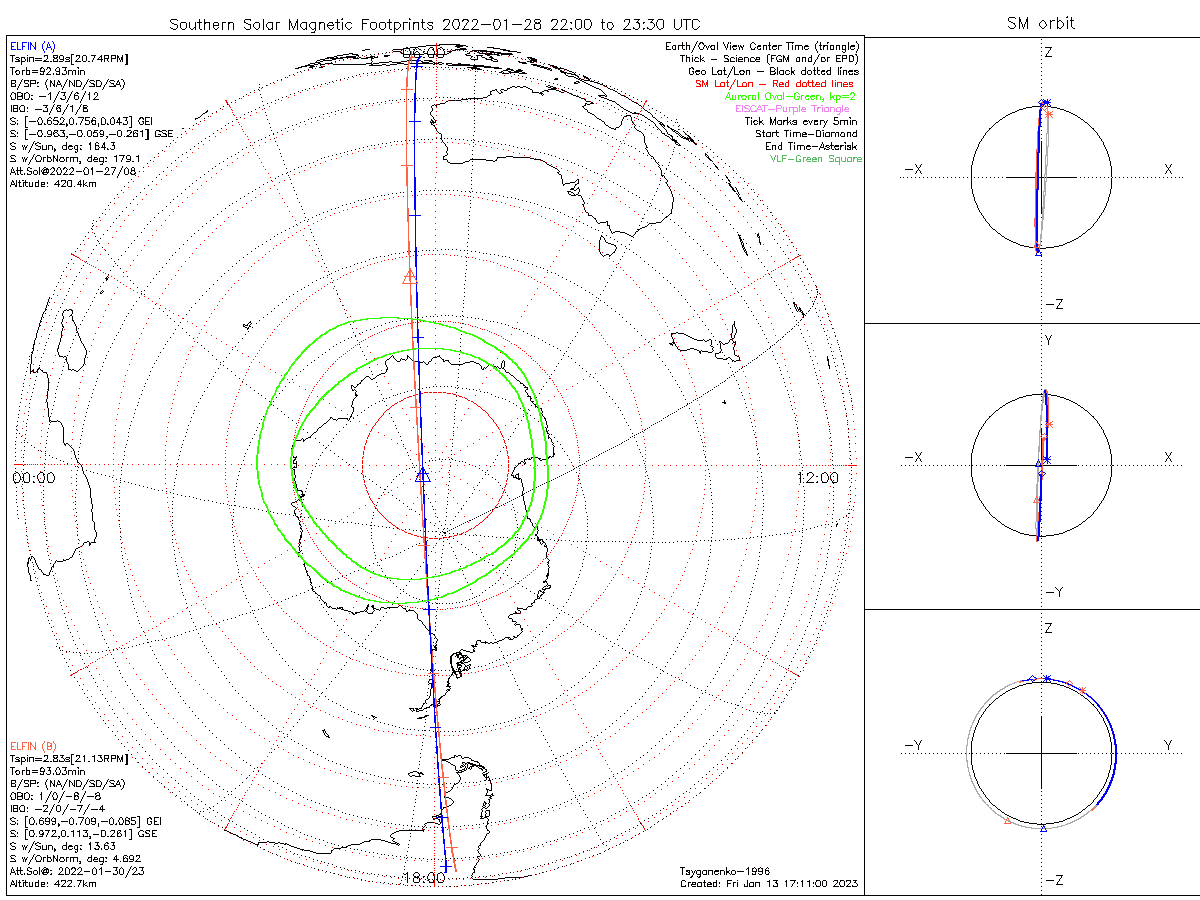
Task: Select the blue 'ELFIN (A)' label
Action: coord(35,46)
